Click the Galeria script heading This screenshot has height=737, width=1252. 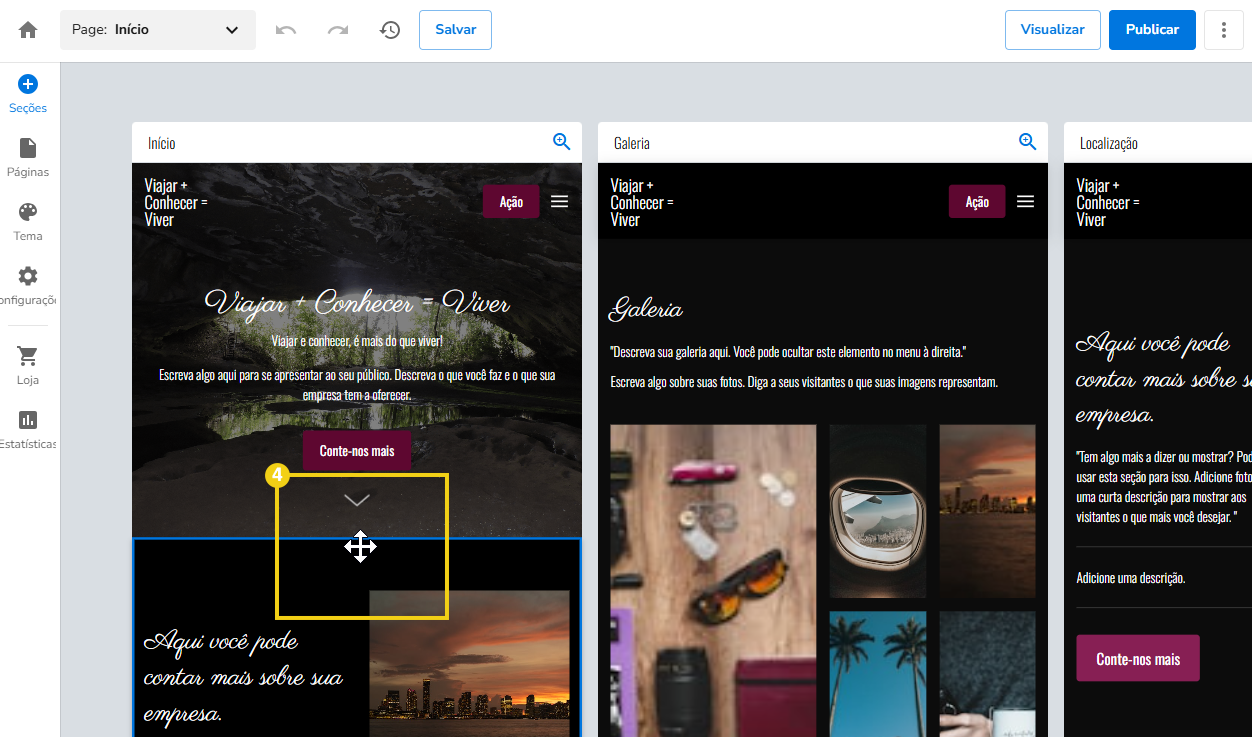[646, 309]
